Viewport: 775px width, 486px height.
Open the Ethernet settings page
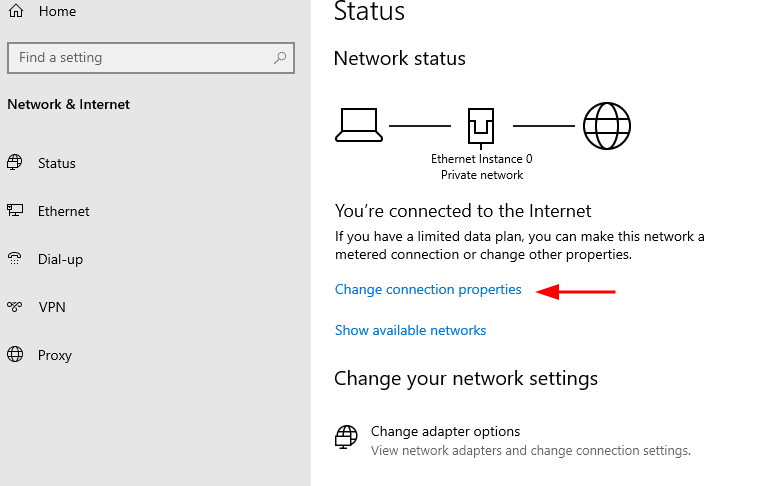64,211
